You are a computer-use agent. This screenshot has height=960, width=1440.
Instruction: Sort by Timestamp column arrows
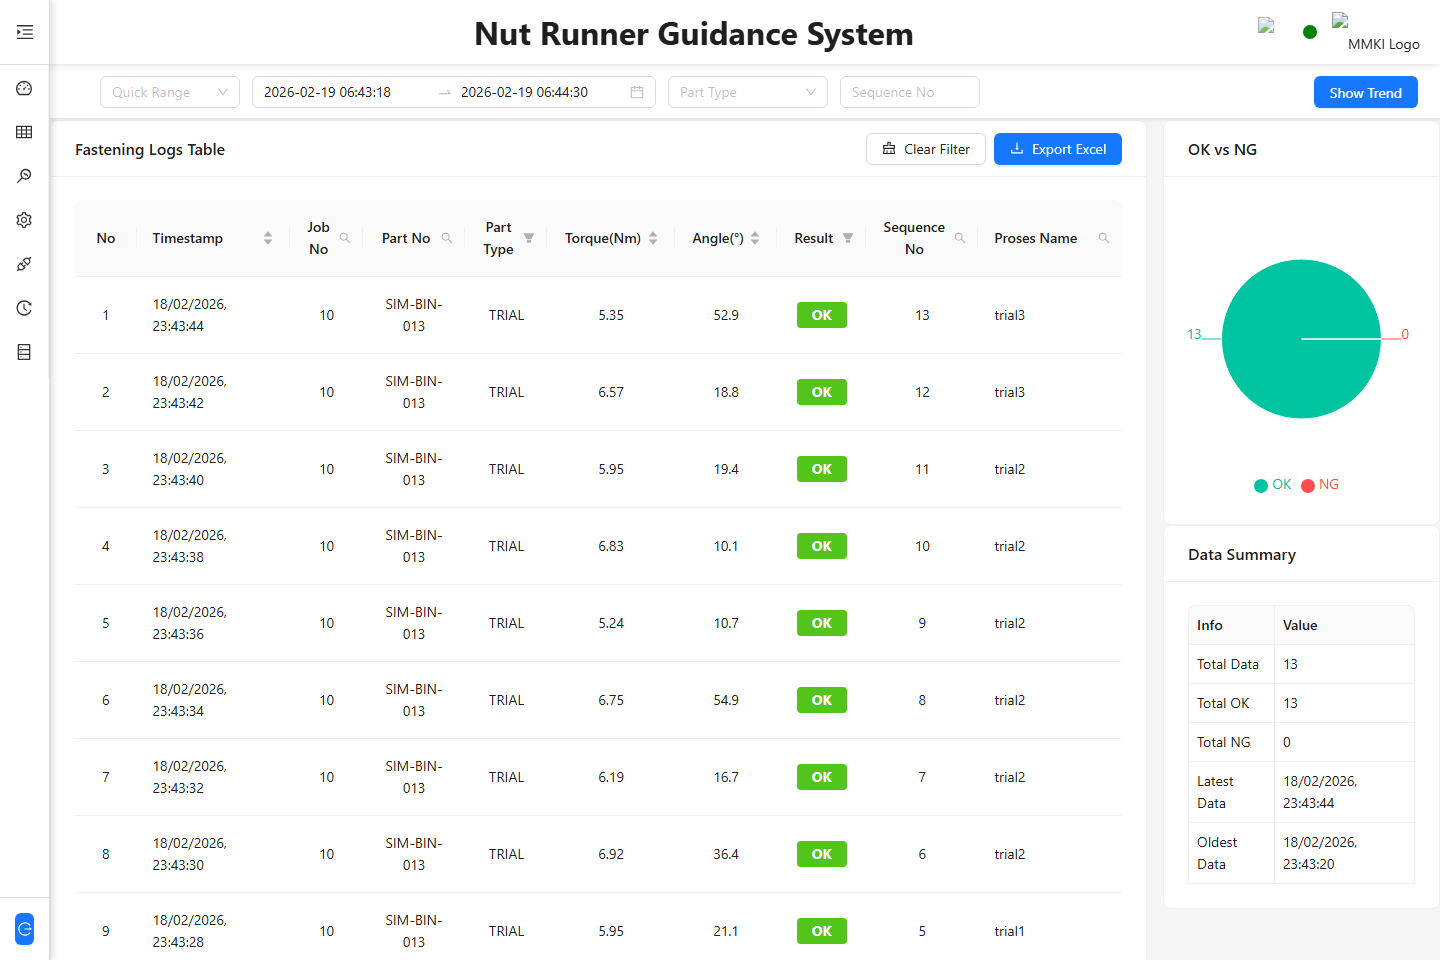268,238
